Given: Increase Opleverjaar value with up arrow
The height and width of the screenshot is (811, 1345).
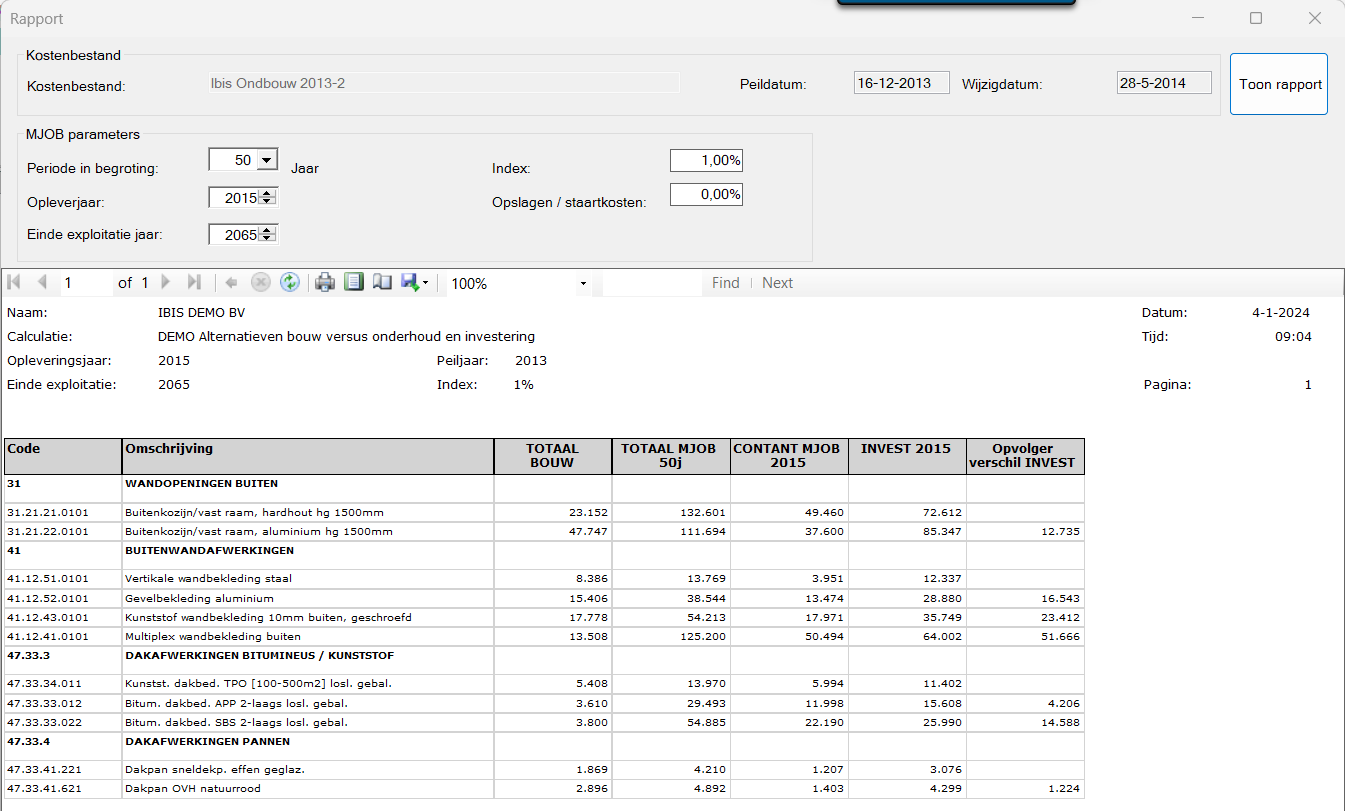Looking at the screenshot, I should coord(267,194).
